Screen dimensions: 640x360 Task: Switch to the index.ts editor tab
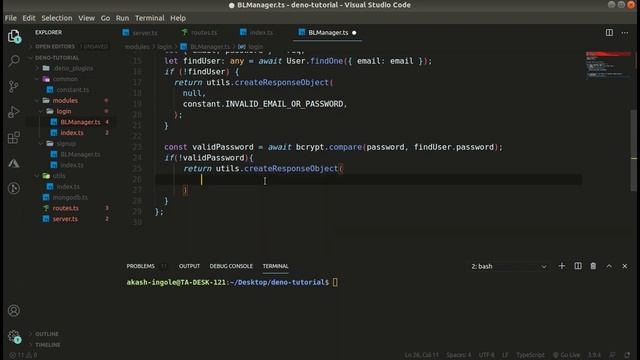point(261,33)
